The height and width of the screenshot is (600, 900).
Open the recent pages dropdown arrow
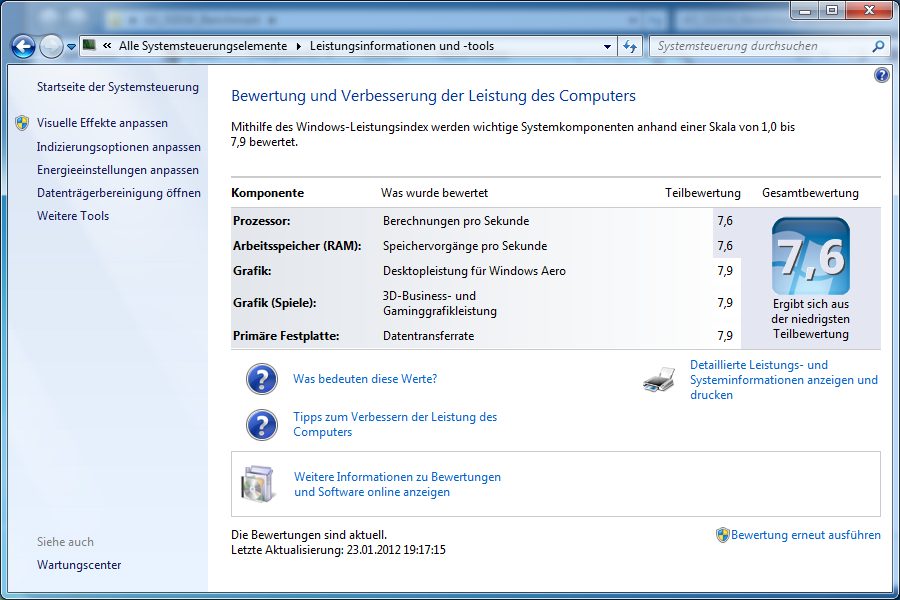pyautogui.click(x=71, y=47)
